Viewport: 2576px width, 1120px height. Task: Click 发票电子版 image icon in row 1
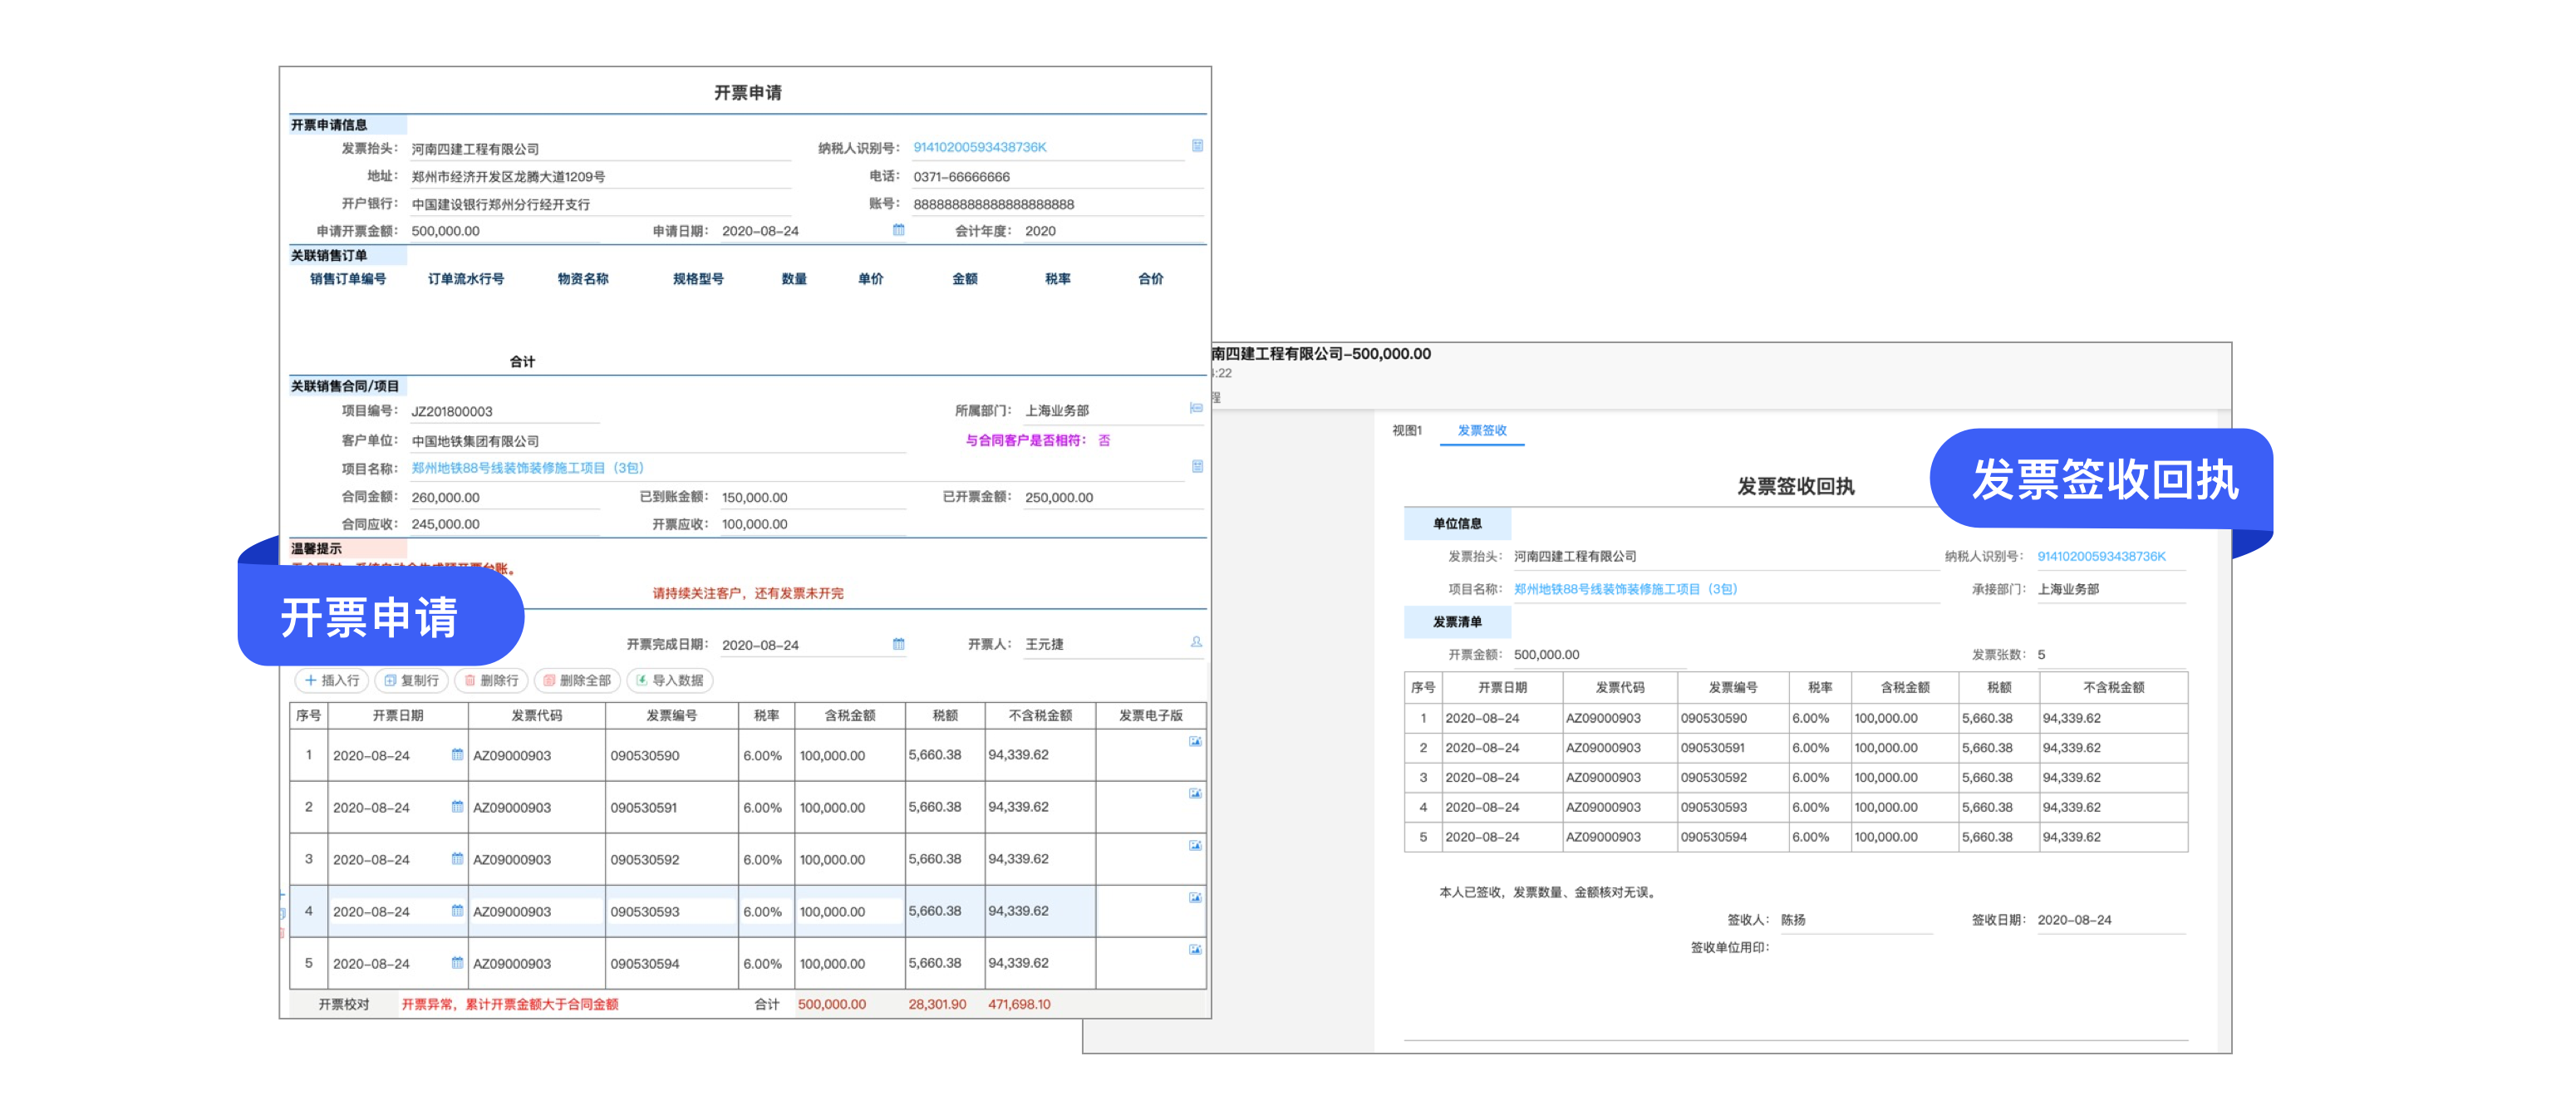tap(1195, 741)
